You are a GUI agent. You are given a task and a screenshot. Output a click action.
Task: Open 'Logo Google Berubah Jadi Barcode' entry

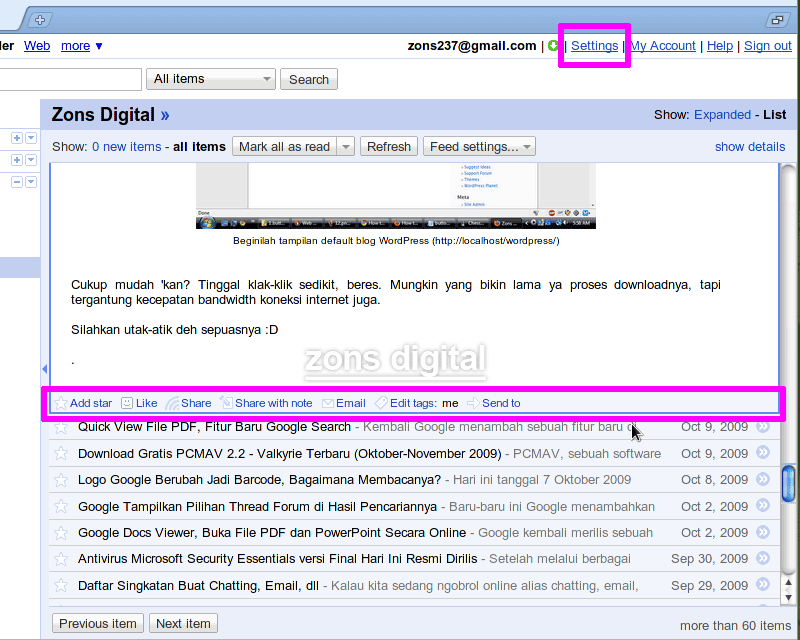(x=259, y=480)
